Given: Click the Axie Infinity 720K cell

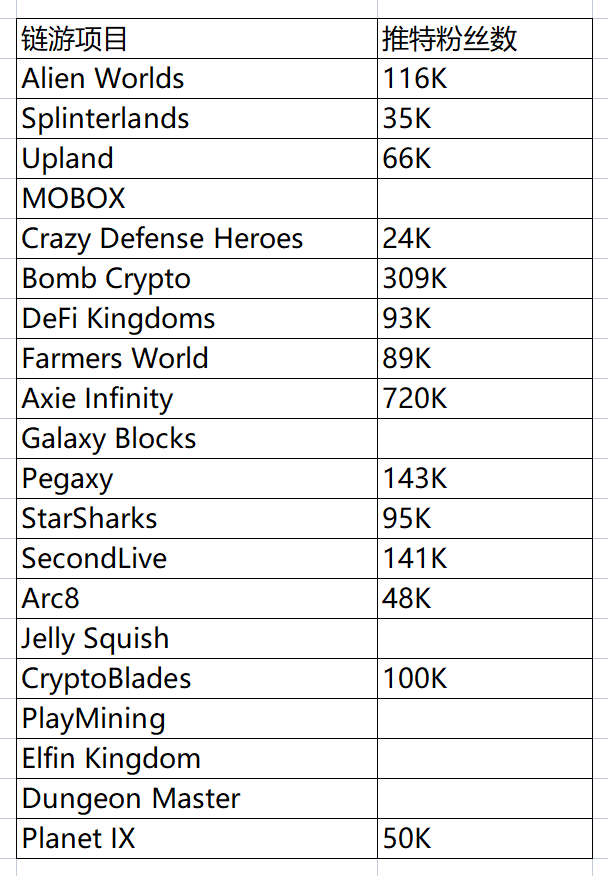Looking at the screenshot, I should click(485, 398).
